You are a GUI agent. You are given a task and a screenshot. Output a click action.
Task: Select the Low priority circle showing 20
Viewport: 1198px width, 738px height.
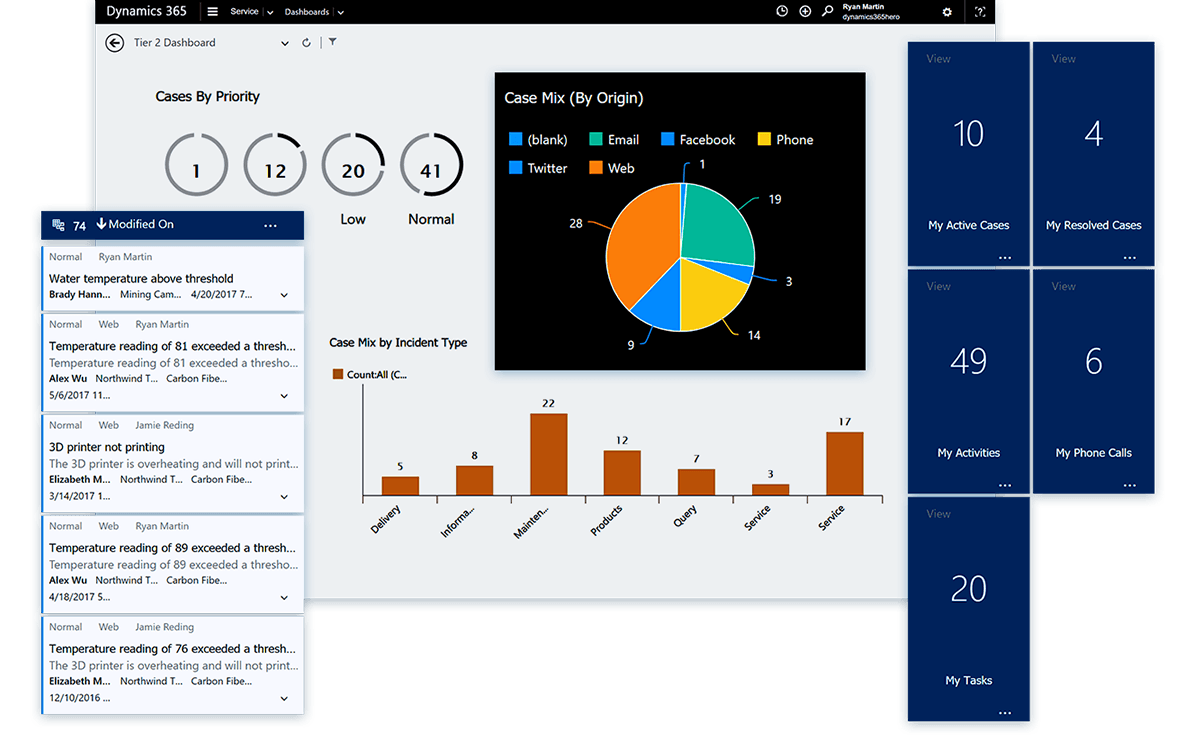click(353, 165)
